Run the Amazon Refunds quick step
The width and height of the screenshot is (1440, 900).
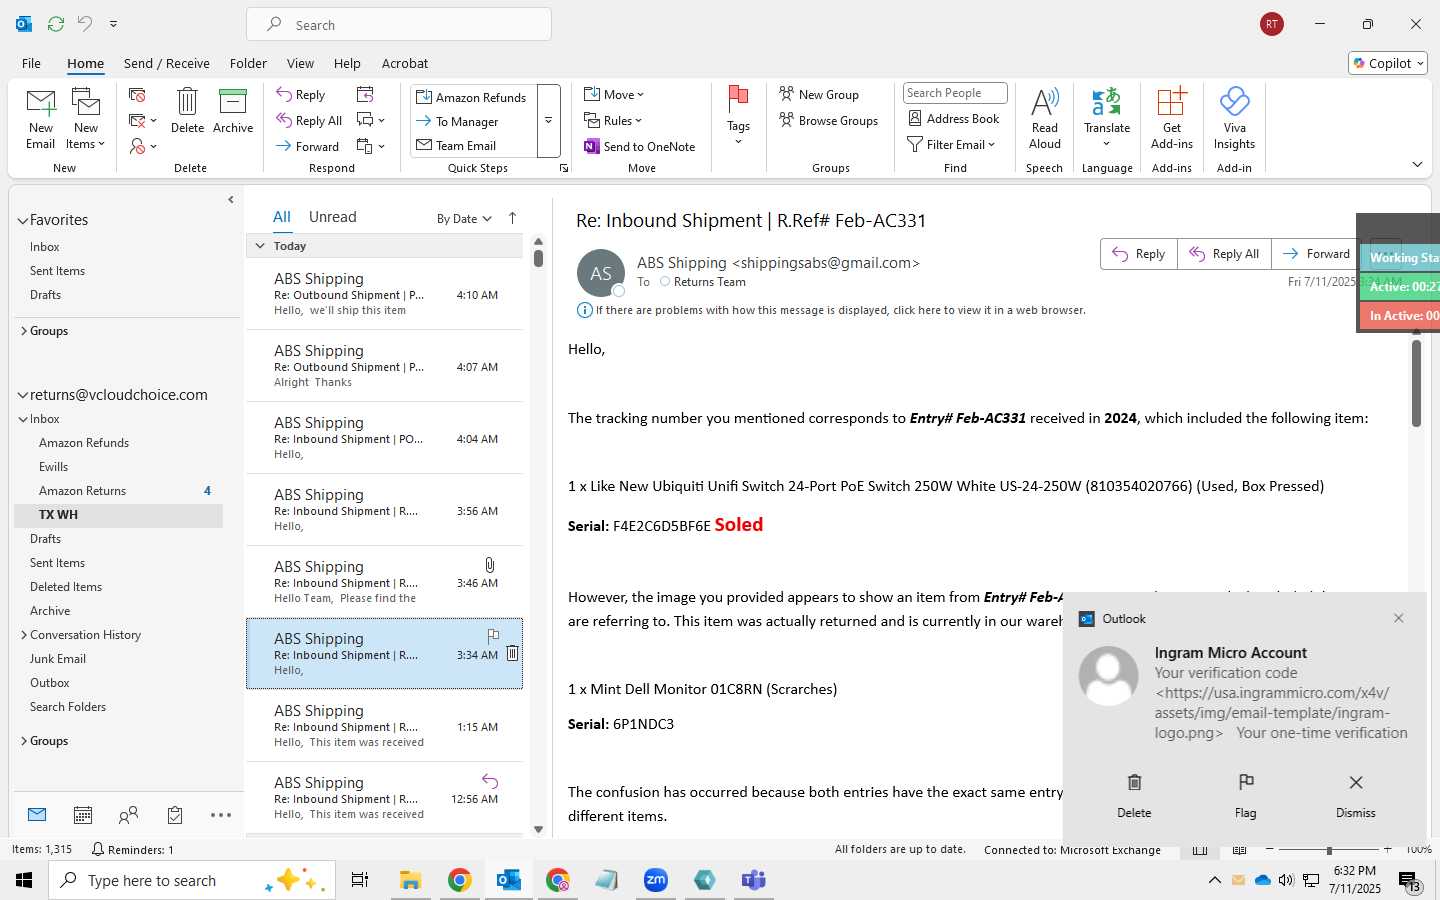point(471,97)
